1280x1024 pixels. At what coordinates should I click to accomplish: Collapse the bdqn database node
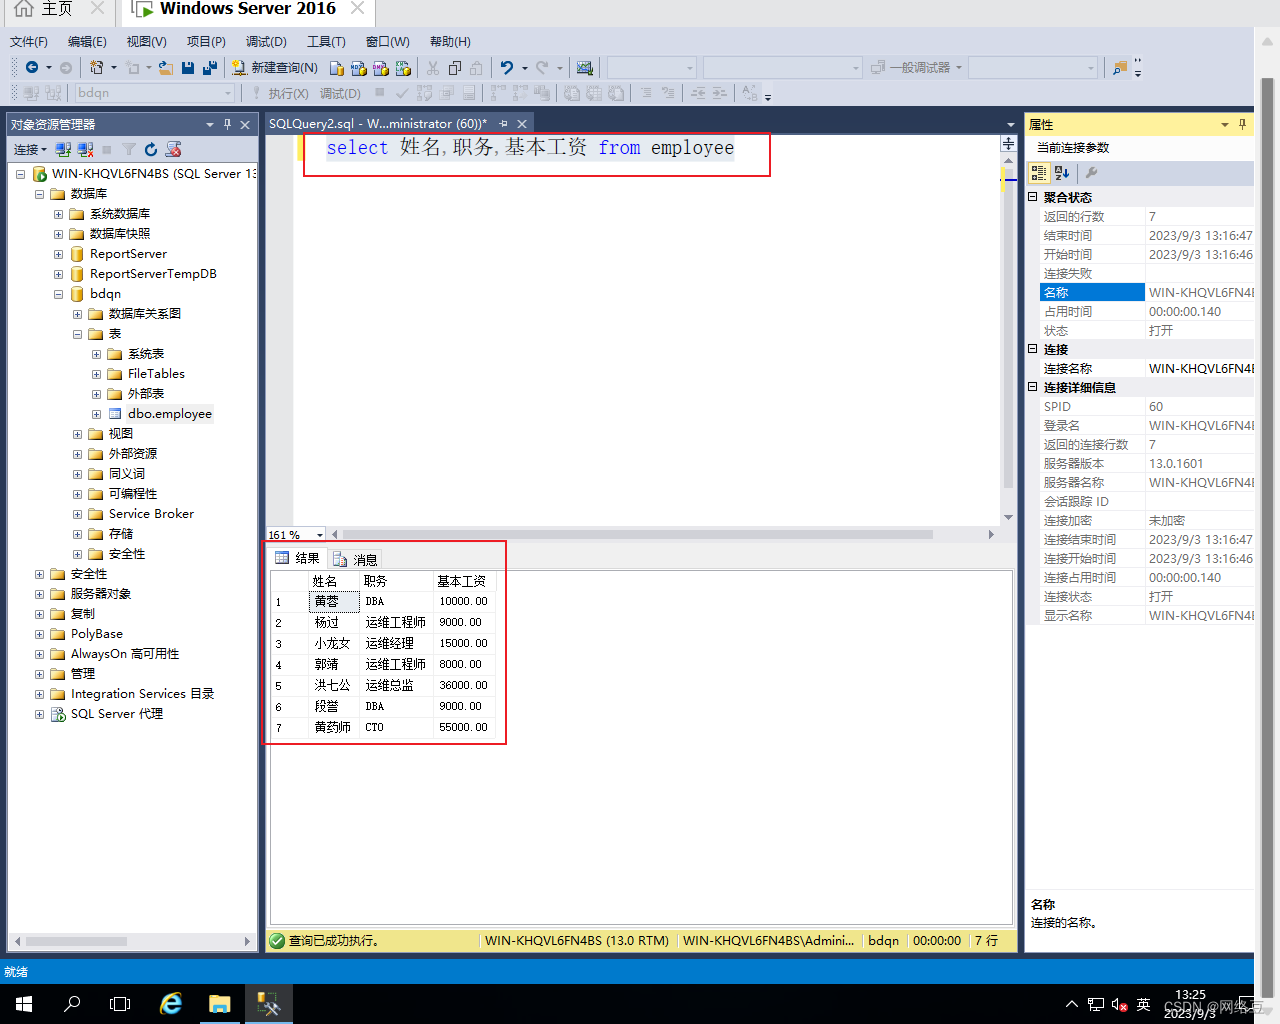(x=58, y=294)
